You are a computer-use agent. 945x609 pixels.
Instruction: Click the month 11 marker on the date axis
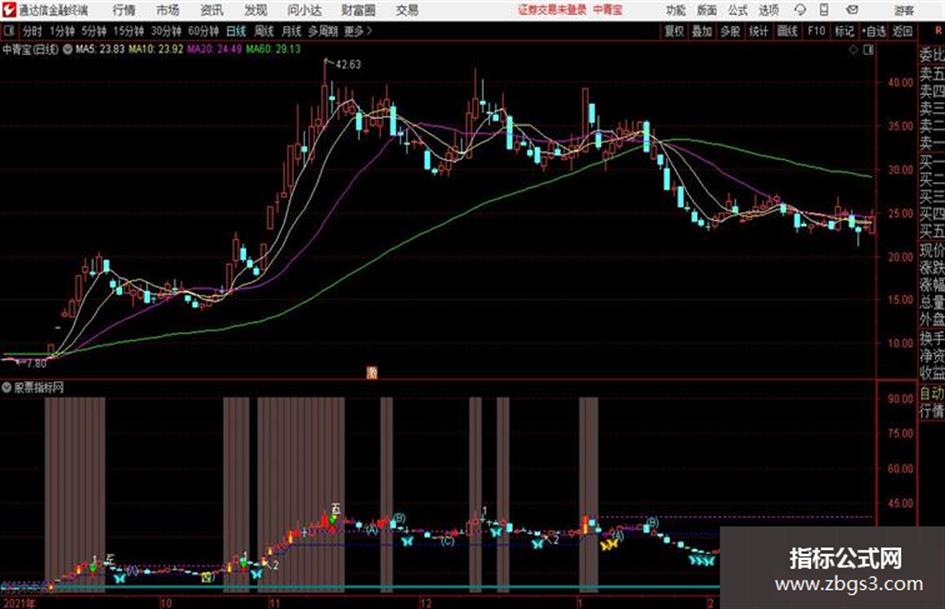pyautogui.click(x=274, y=603)
